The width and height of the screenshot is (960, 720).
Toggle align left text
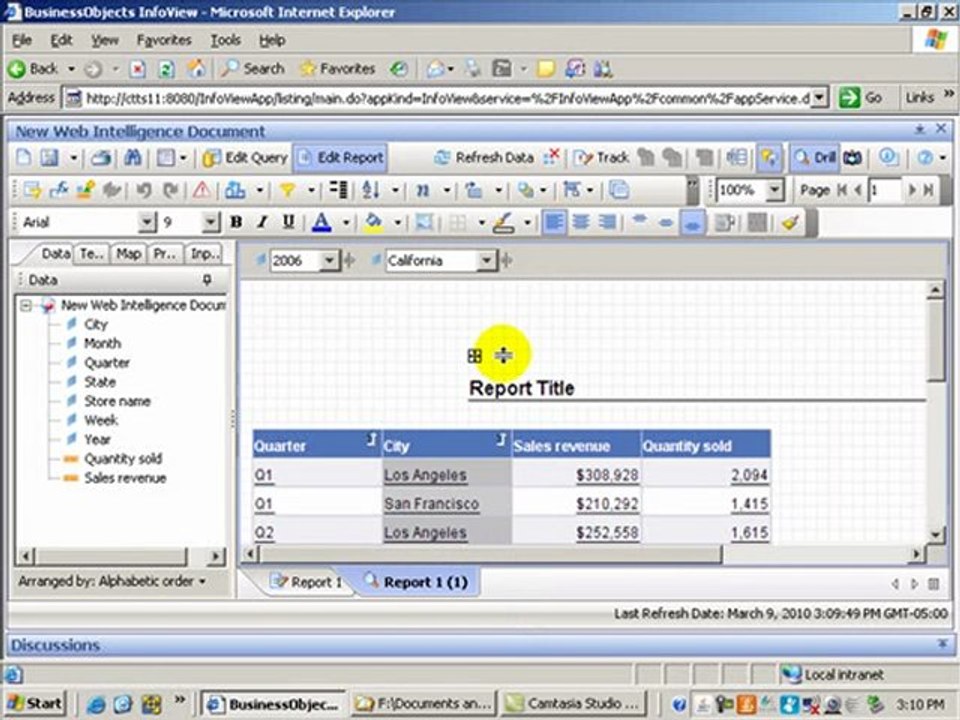point(554,222)
